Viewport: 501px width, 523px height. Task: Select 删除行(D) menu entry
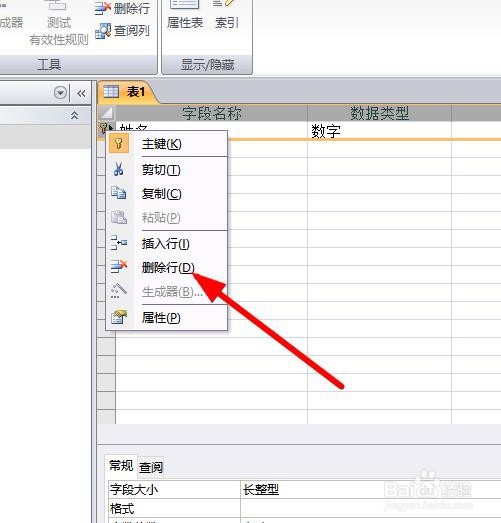click(167, 267)
